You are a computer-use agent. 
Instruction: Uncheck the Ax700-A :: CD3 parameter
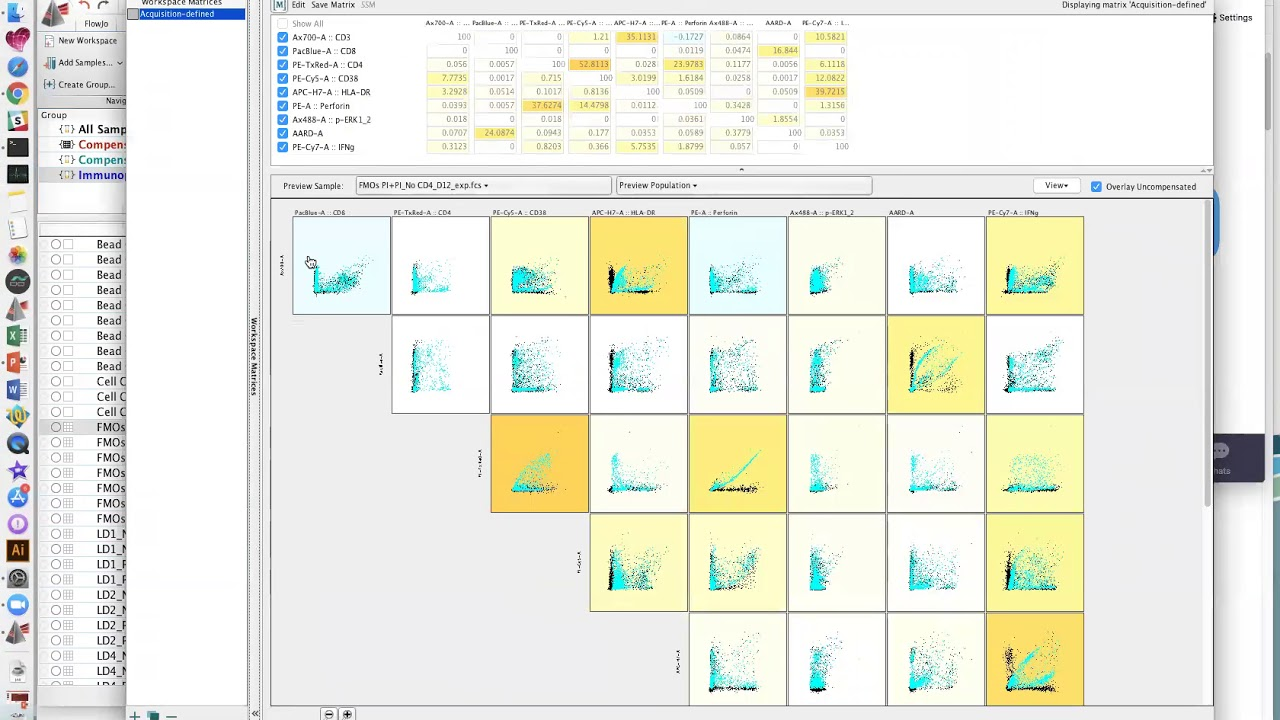click(x=282, y=37)
